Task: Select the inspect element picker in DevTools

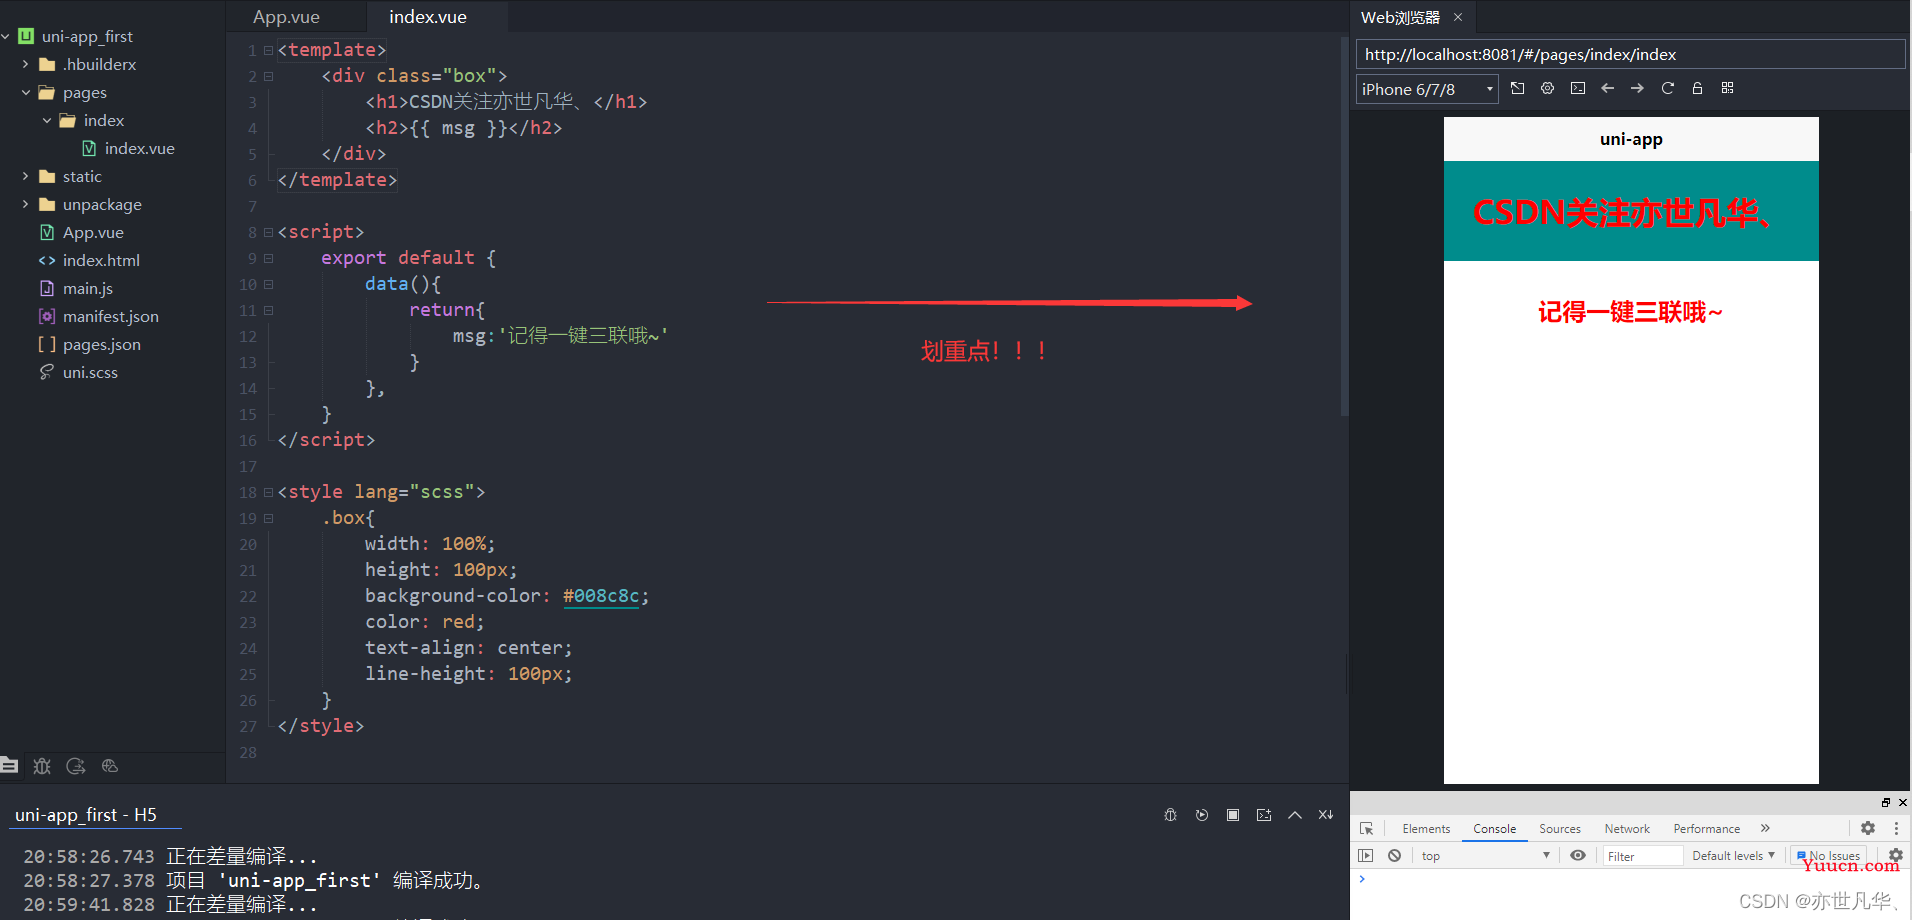Action: [1366, 828]
